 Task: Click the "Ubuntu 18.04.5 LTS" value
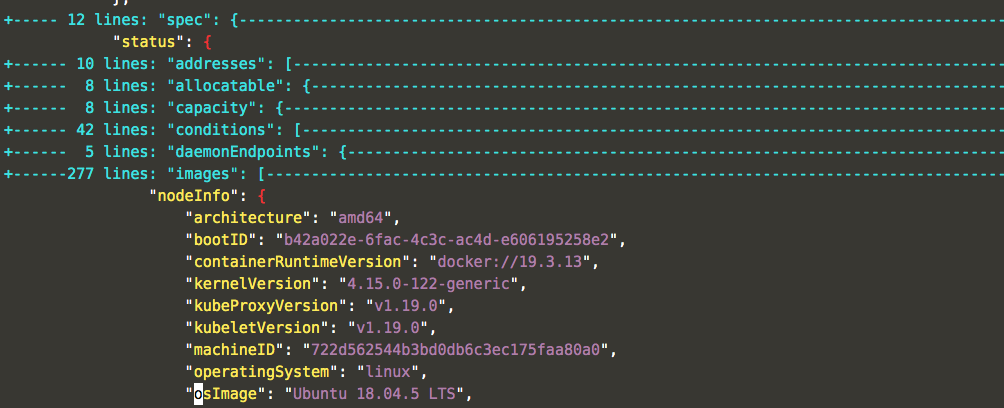372,394
